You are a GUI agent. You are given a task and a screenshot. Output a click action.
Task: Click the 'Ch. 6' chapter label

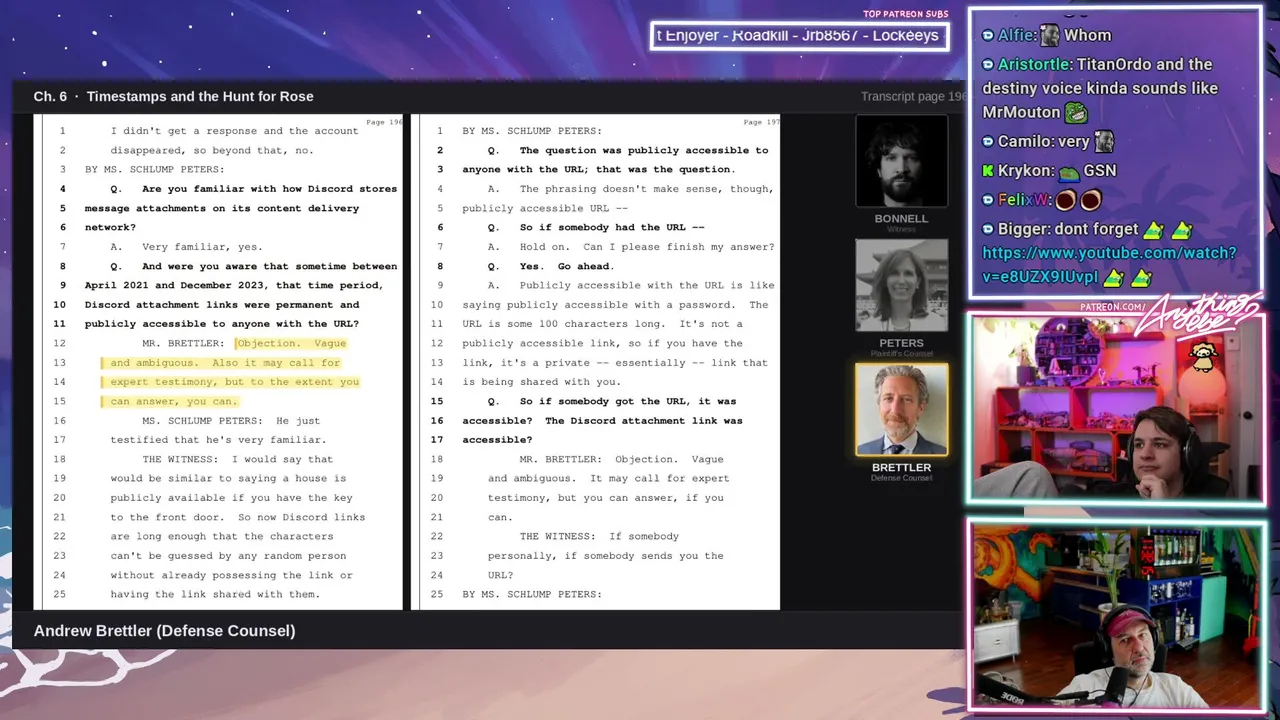[x=50, y=96]
